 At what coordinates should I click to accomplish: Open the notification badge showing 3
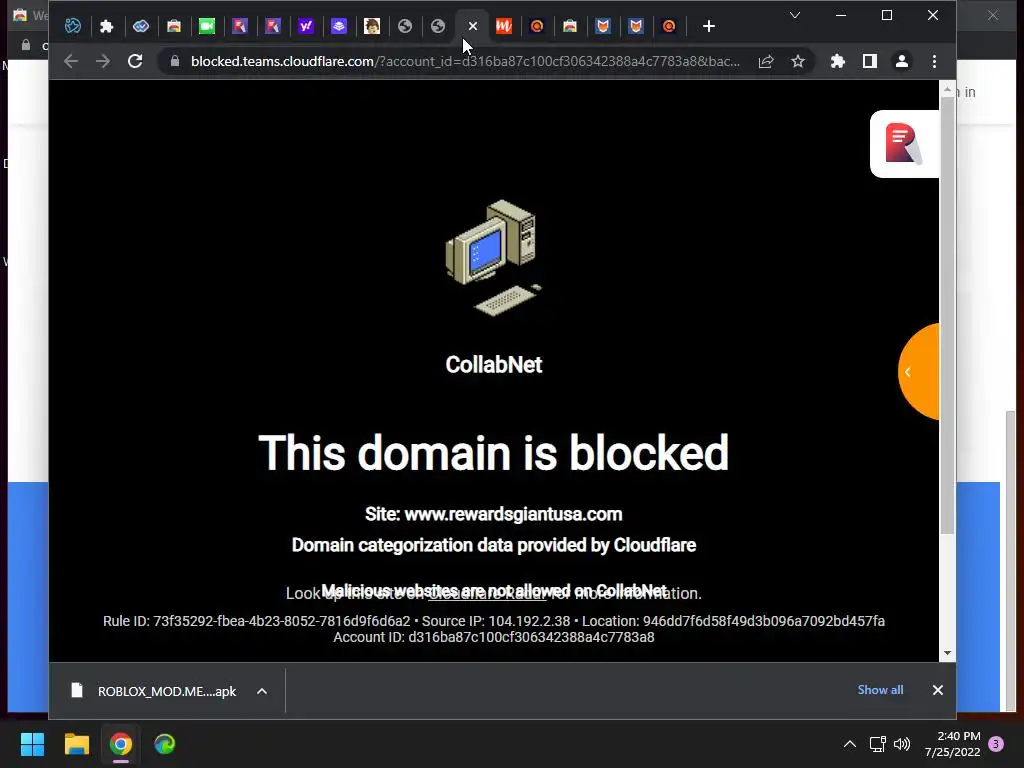click(x=996, y=744)
